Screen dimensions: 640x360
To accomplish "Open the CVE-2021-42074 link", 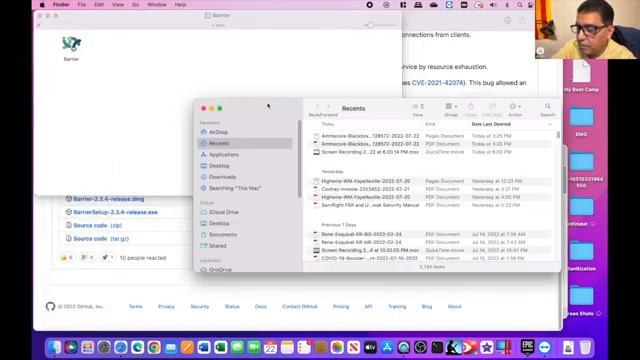I will click(x=438, y=83).
